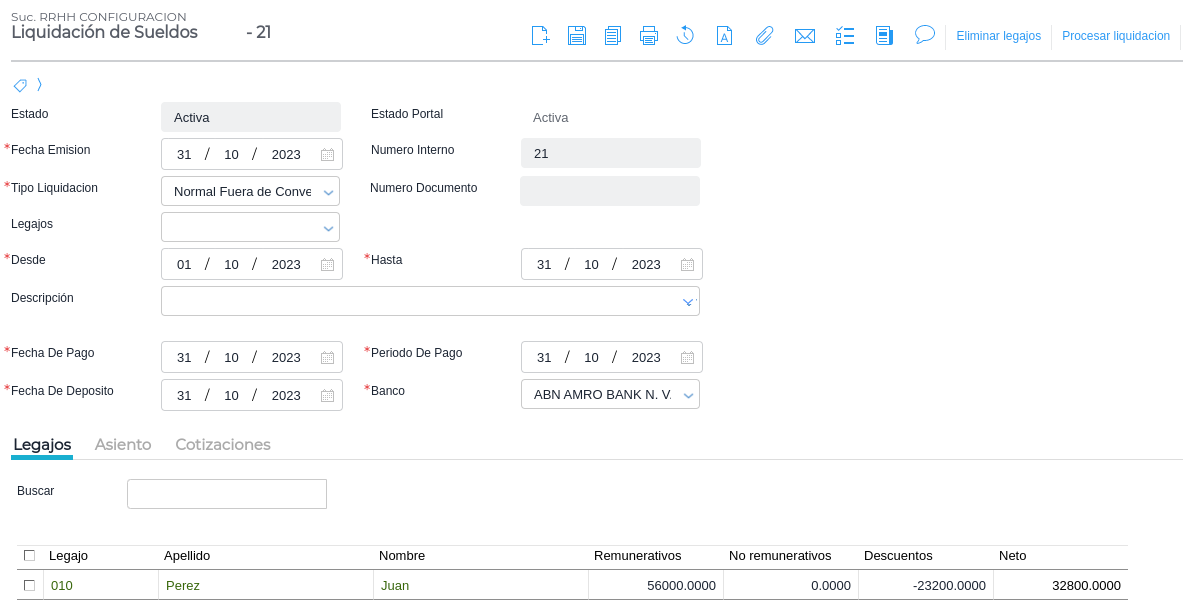Click the tag icon below the title
This screenshot has height=614, width=1183.
20,85
